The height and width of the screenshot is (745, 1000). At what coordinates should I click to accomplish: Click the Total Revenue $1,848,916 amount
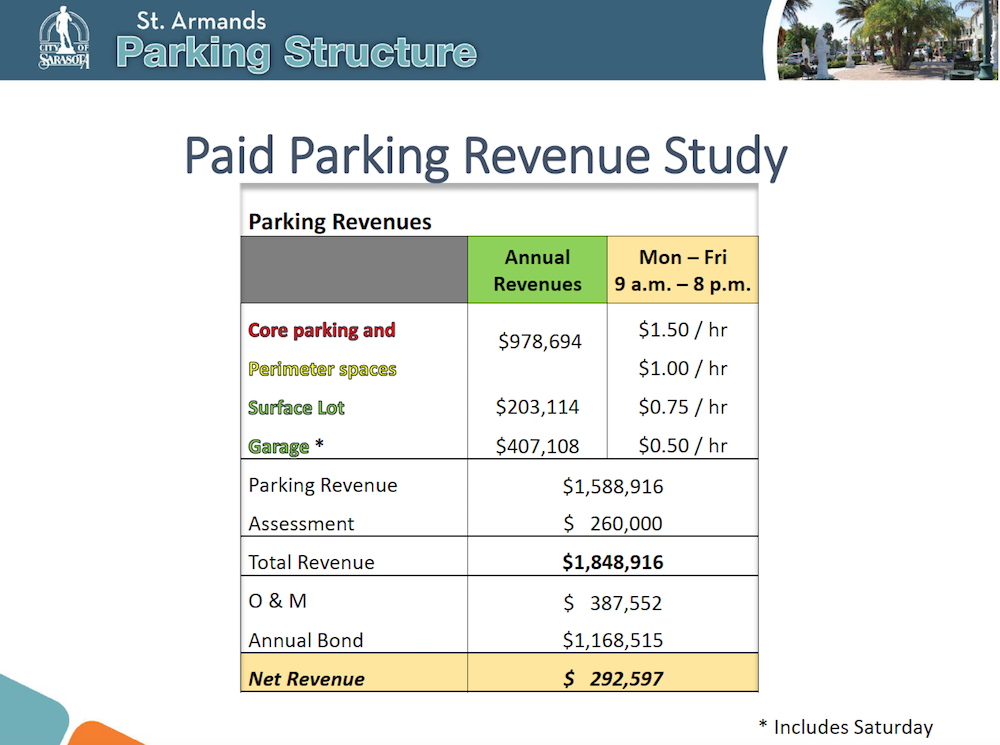[x=613, y=562]
